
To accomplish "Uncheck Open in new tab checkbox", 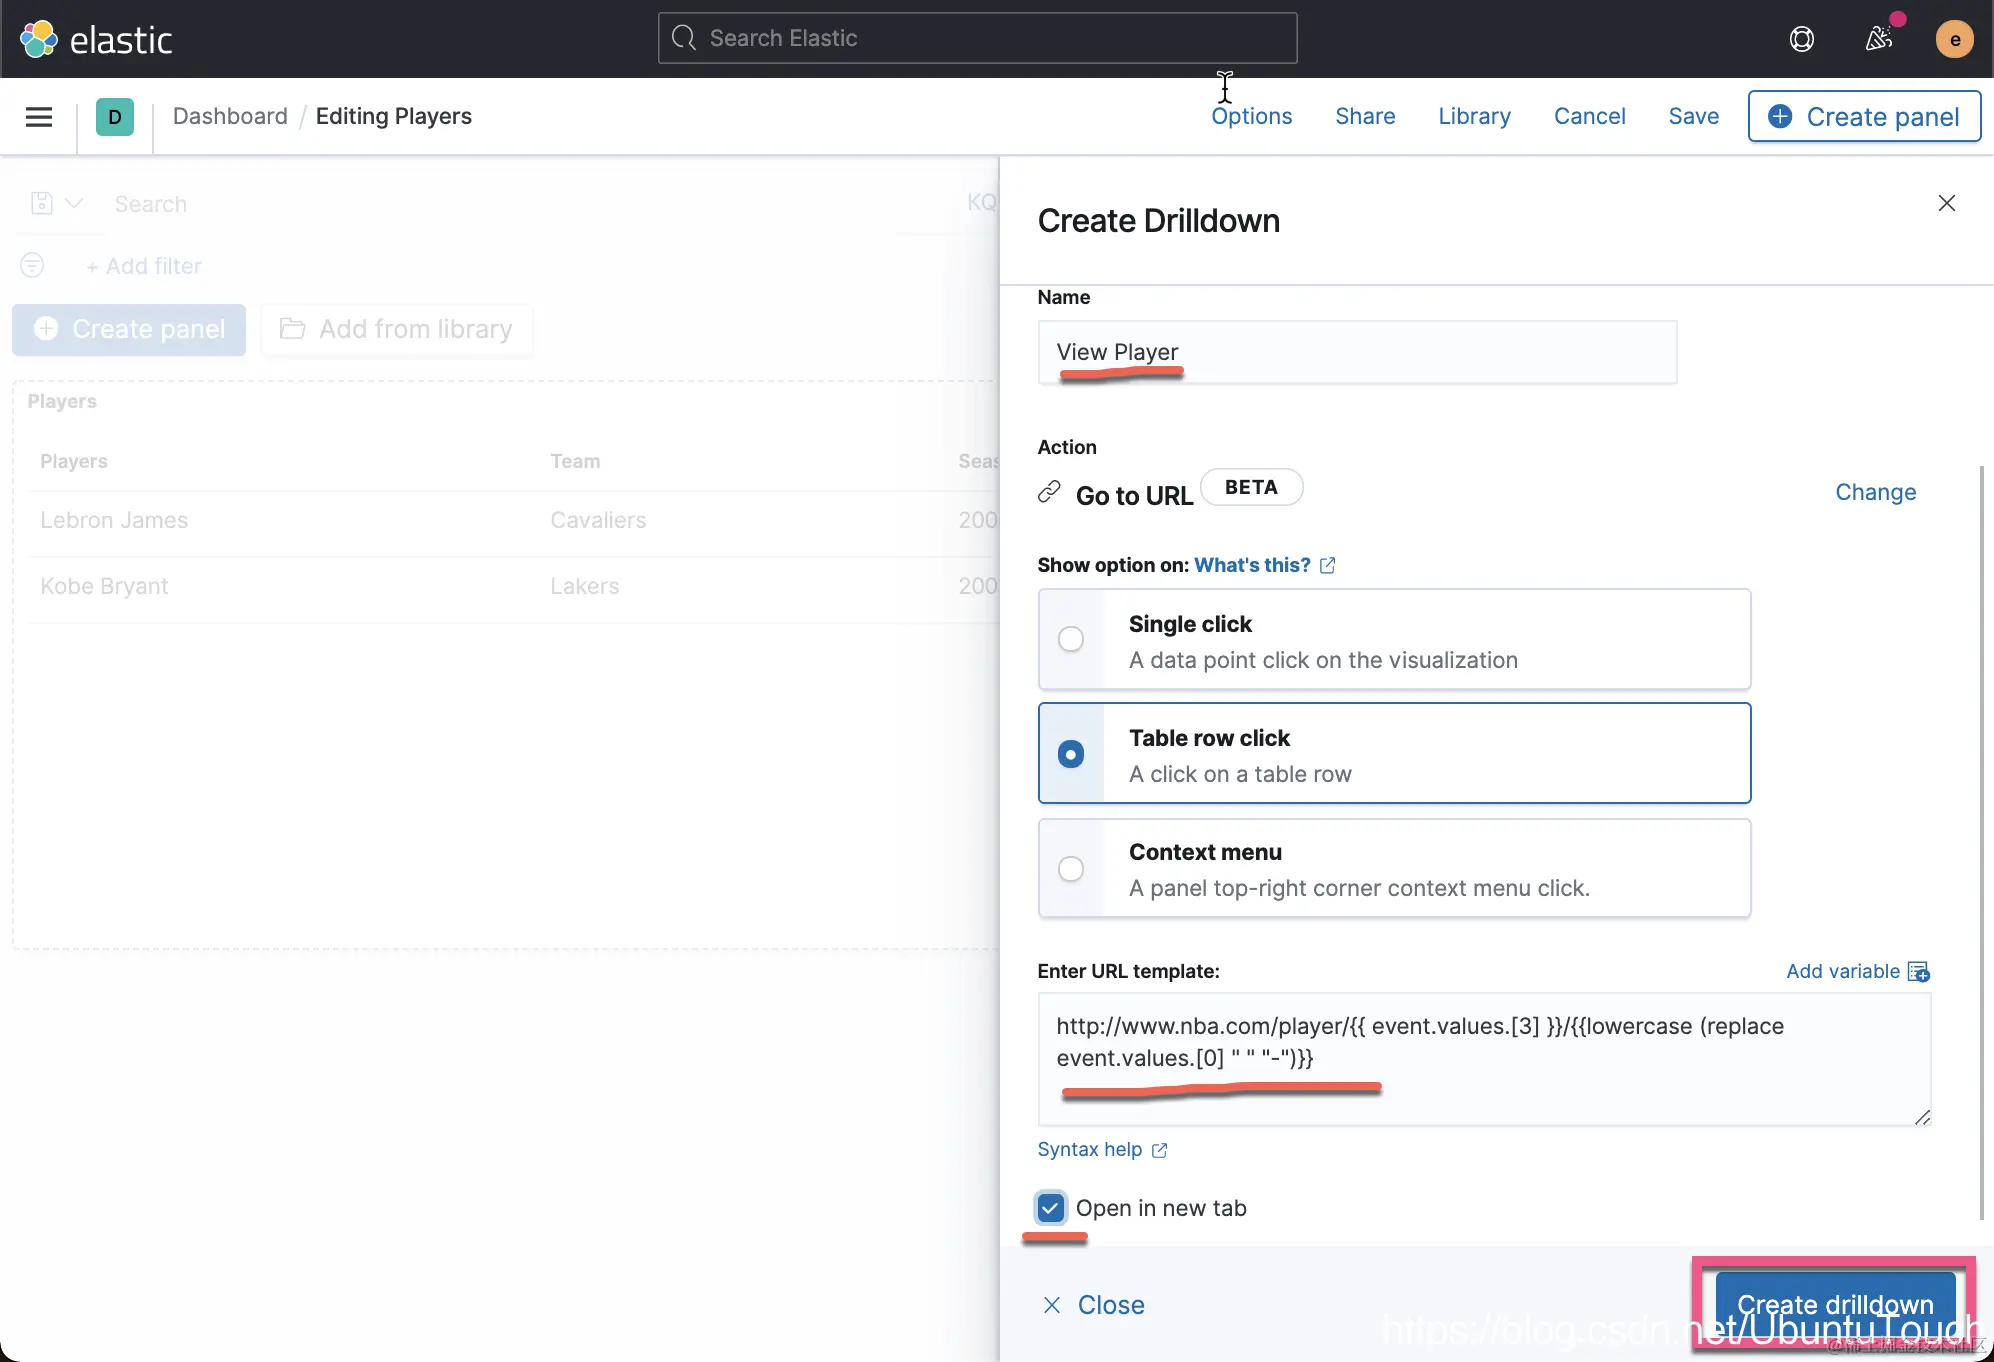I will coord(1050,1208).
